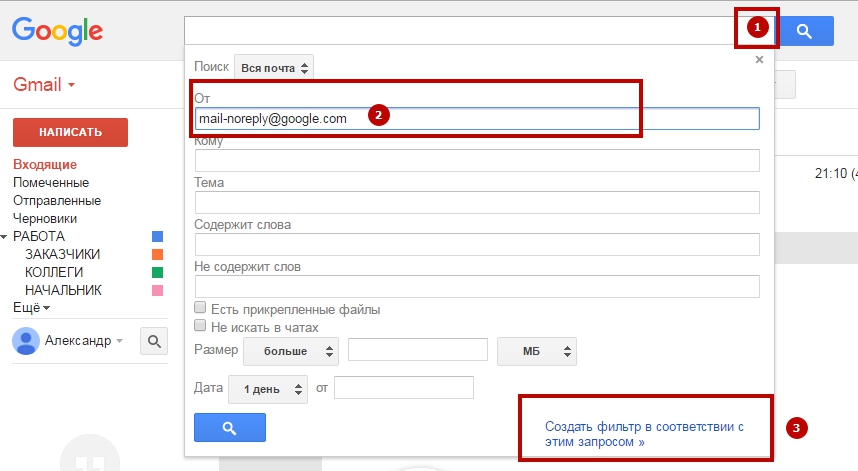The width and height of the screenshot is (858, 471).
Task: Click the 'От' sender input field
Action: (x=477, y=119)
